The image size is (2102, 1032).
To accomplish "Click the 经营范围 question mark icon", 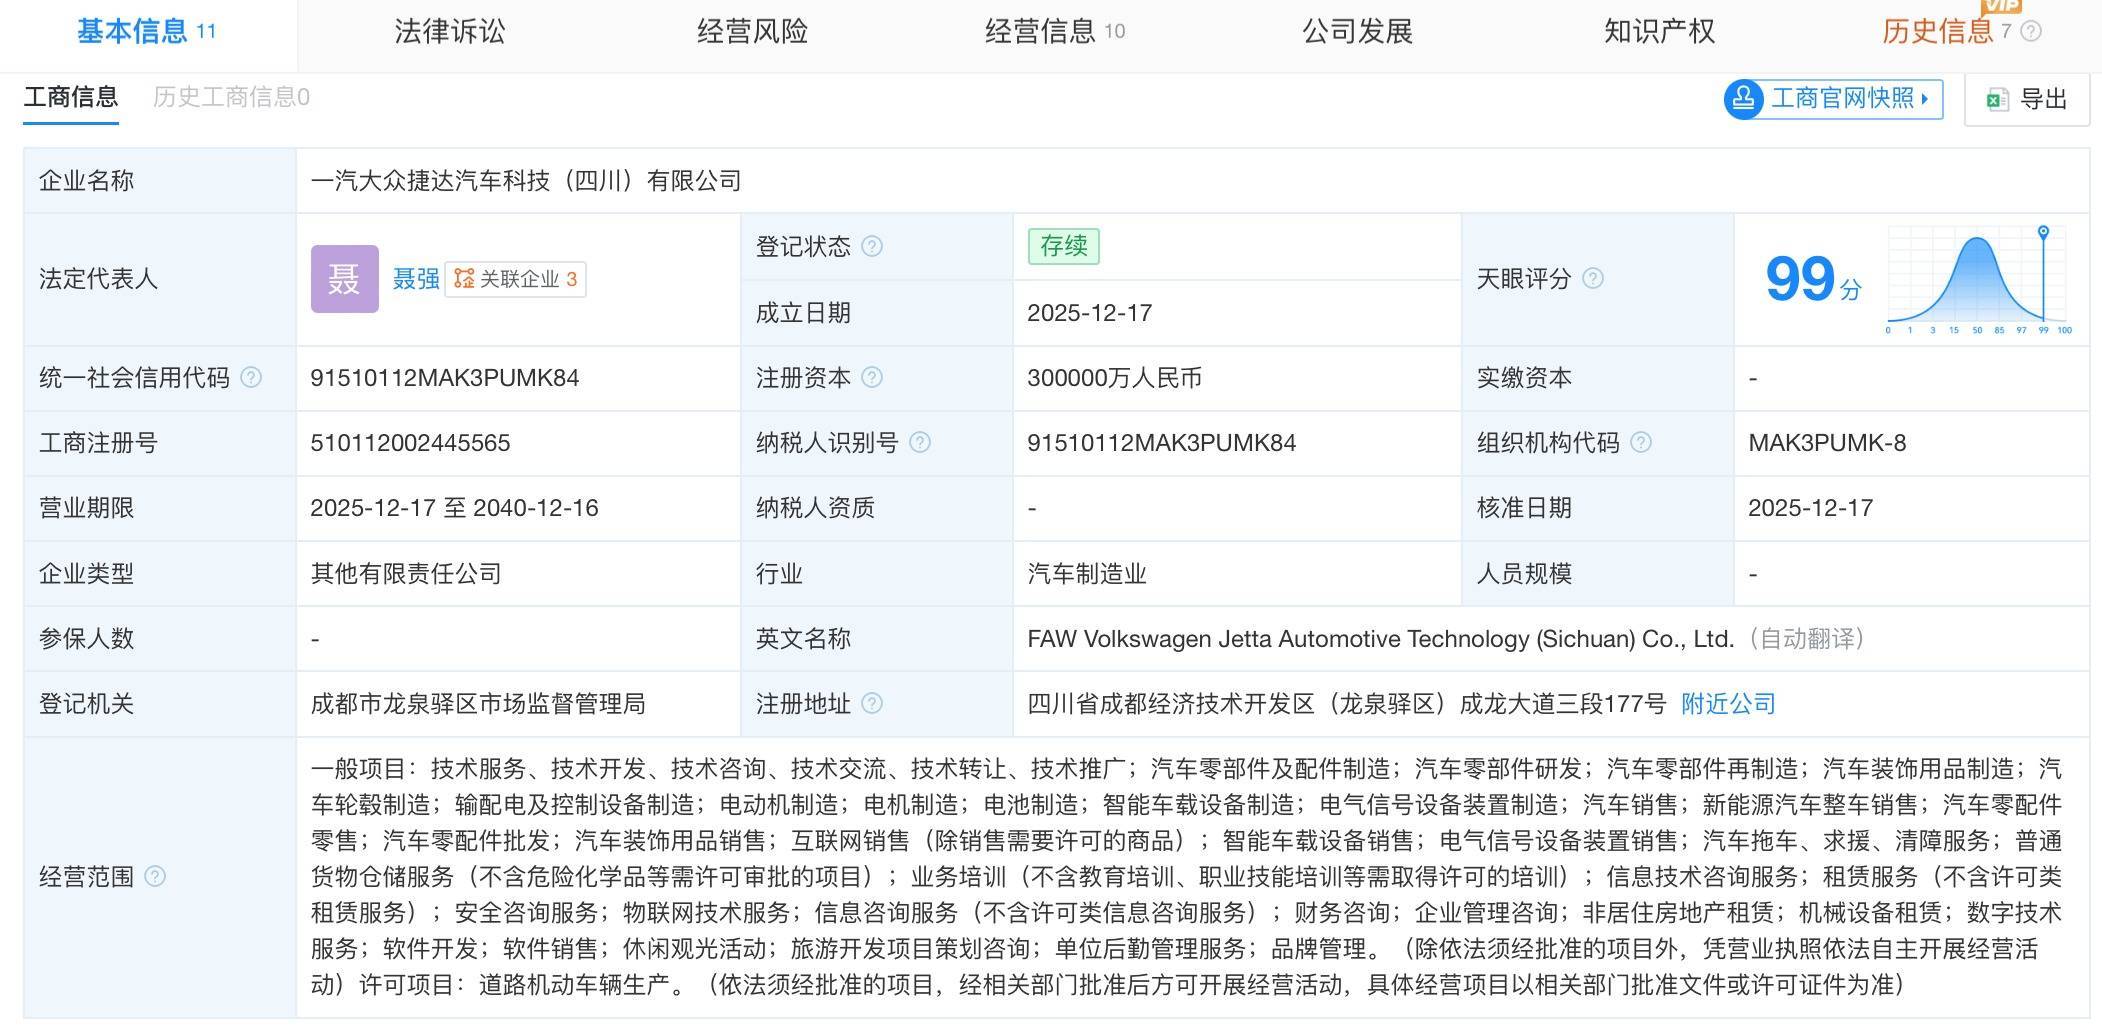I will point(156,878).
